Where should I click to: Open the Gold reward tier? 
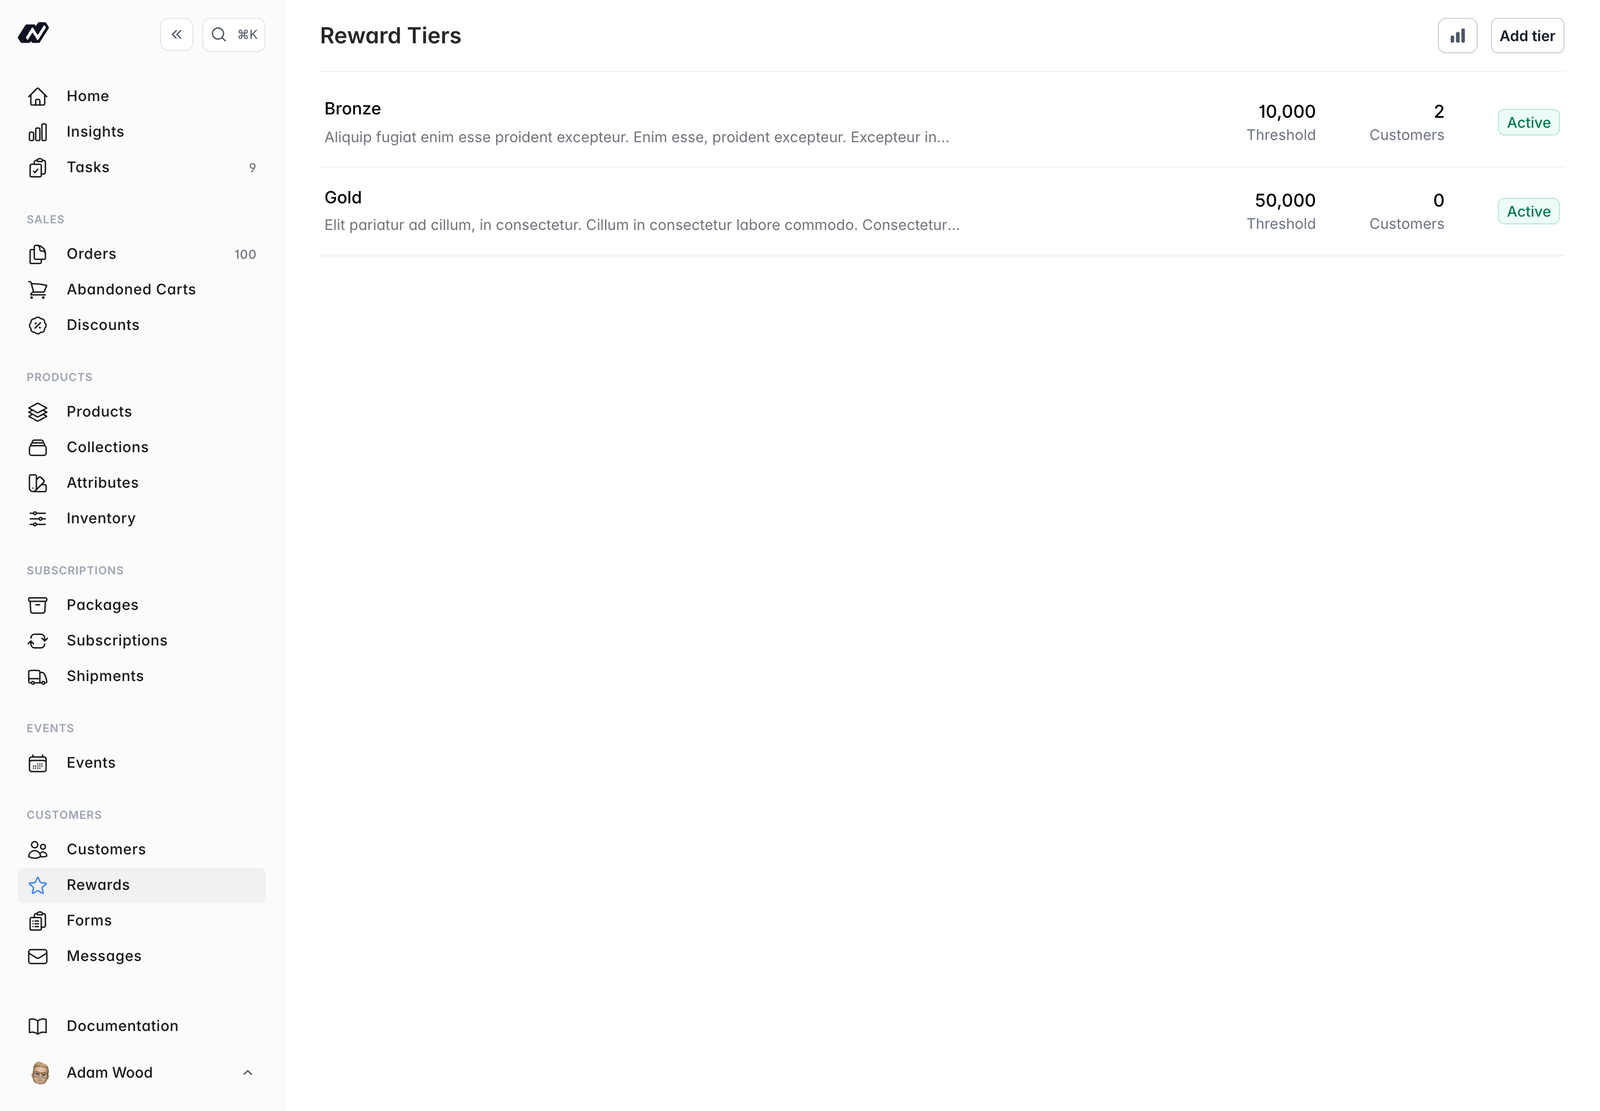tap(941, 212)
